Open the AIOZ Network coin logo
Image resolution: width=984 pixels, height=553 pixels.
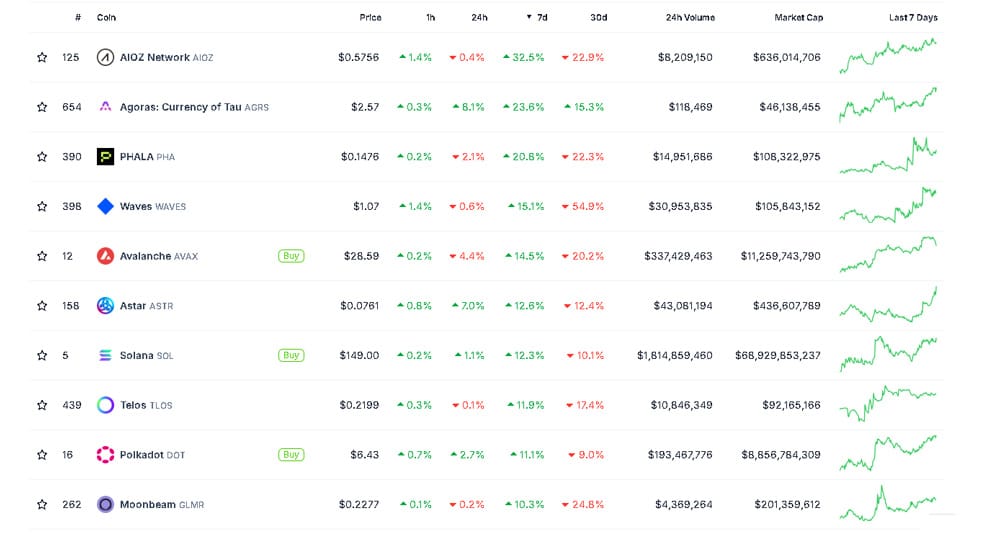pyautogui.click(x=105, y=57)
